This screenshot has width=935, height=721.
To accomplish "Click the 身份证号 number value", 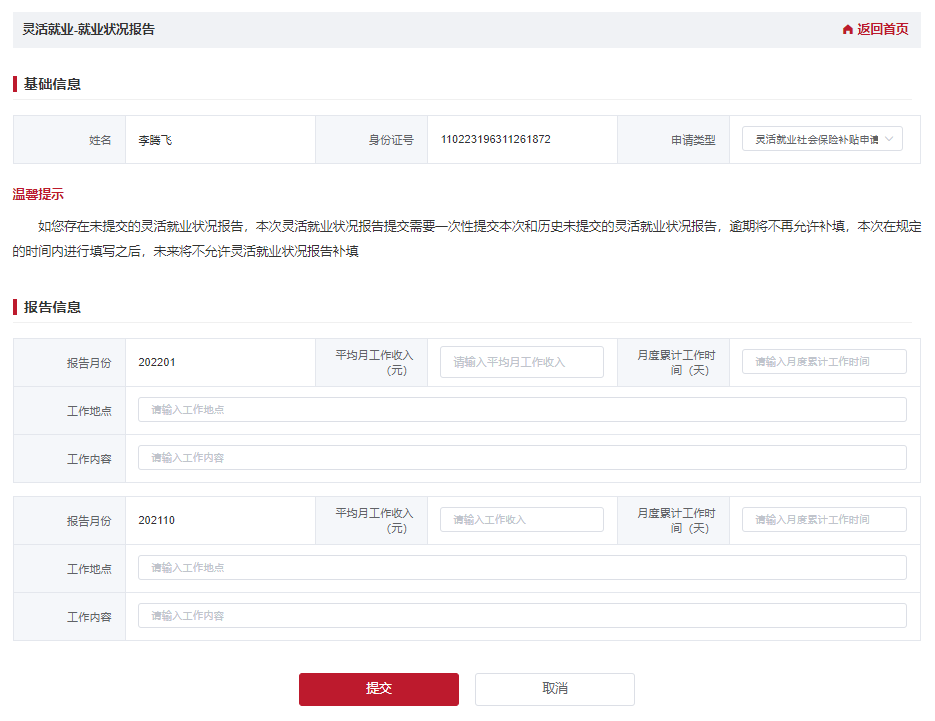I will click(x=495, y=140).
